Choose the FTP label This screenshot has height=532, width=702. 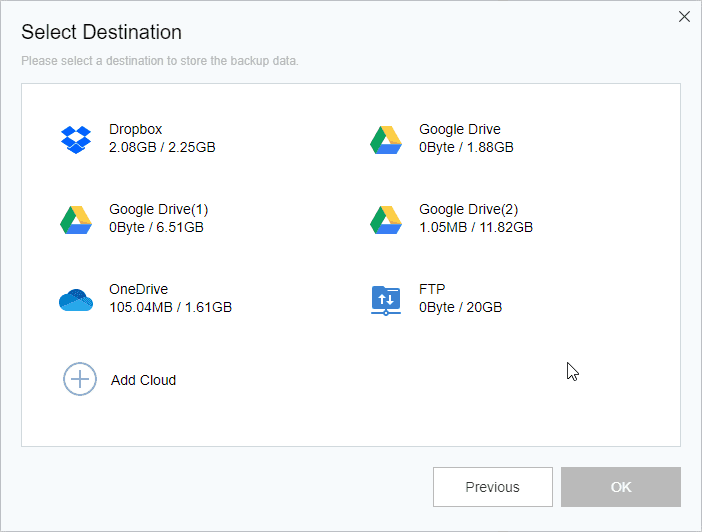432,289
